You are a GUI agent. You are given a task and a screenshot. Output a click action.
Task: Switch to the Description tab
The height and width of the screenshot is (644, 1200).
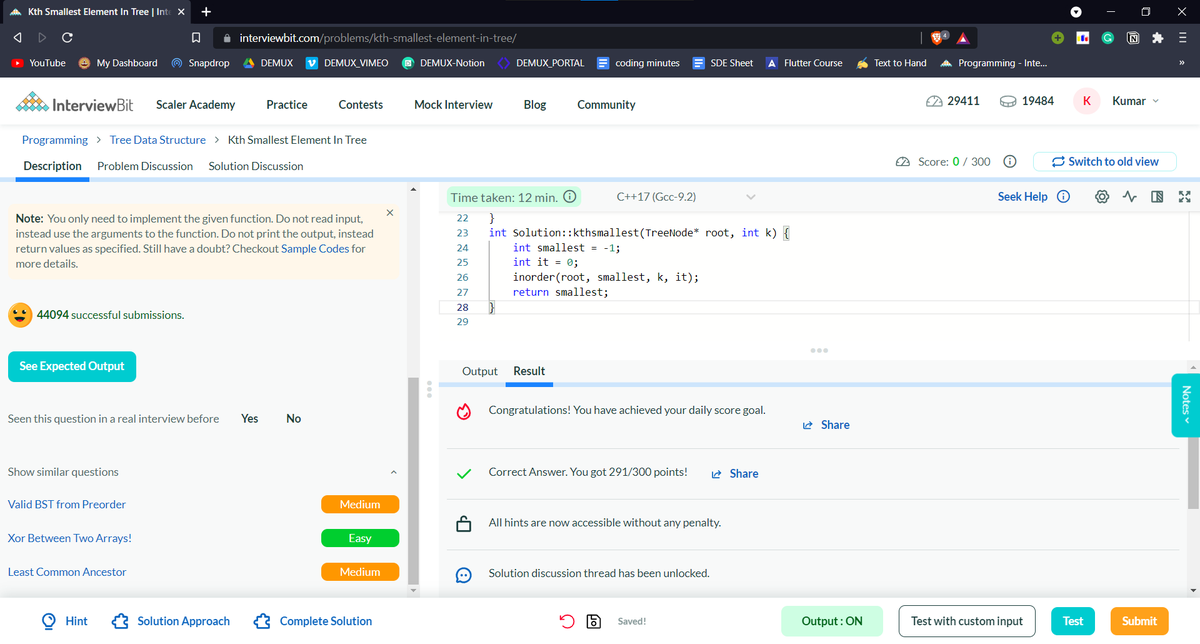(x=52, y=166)
